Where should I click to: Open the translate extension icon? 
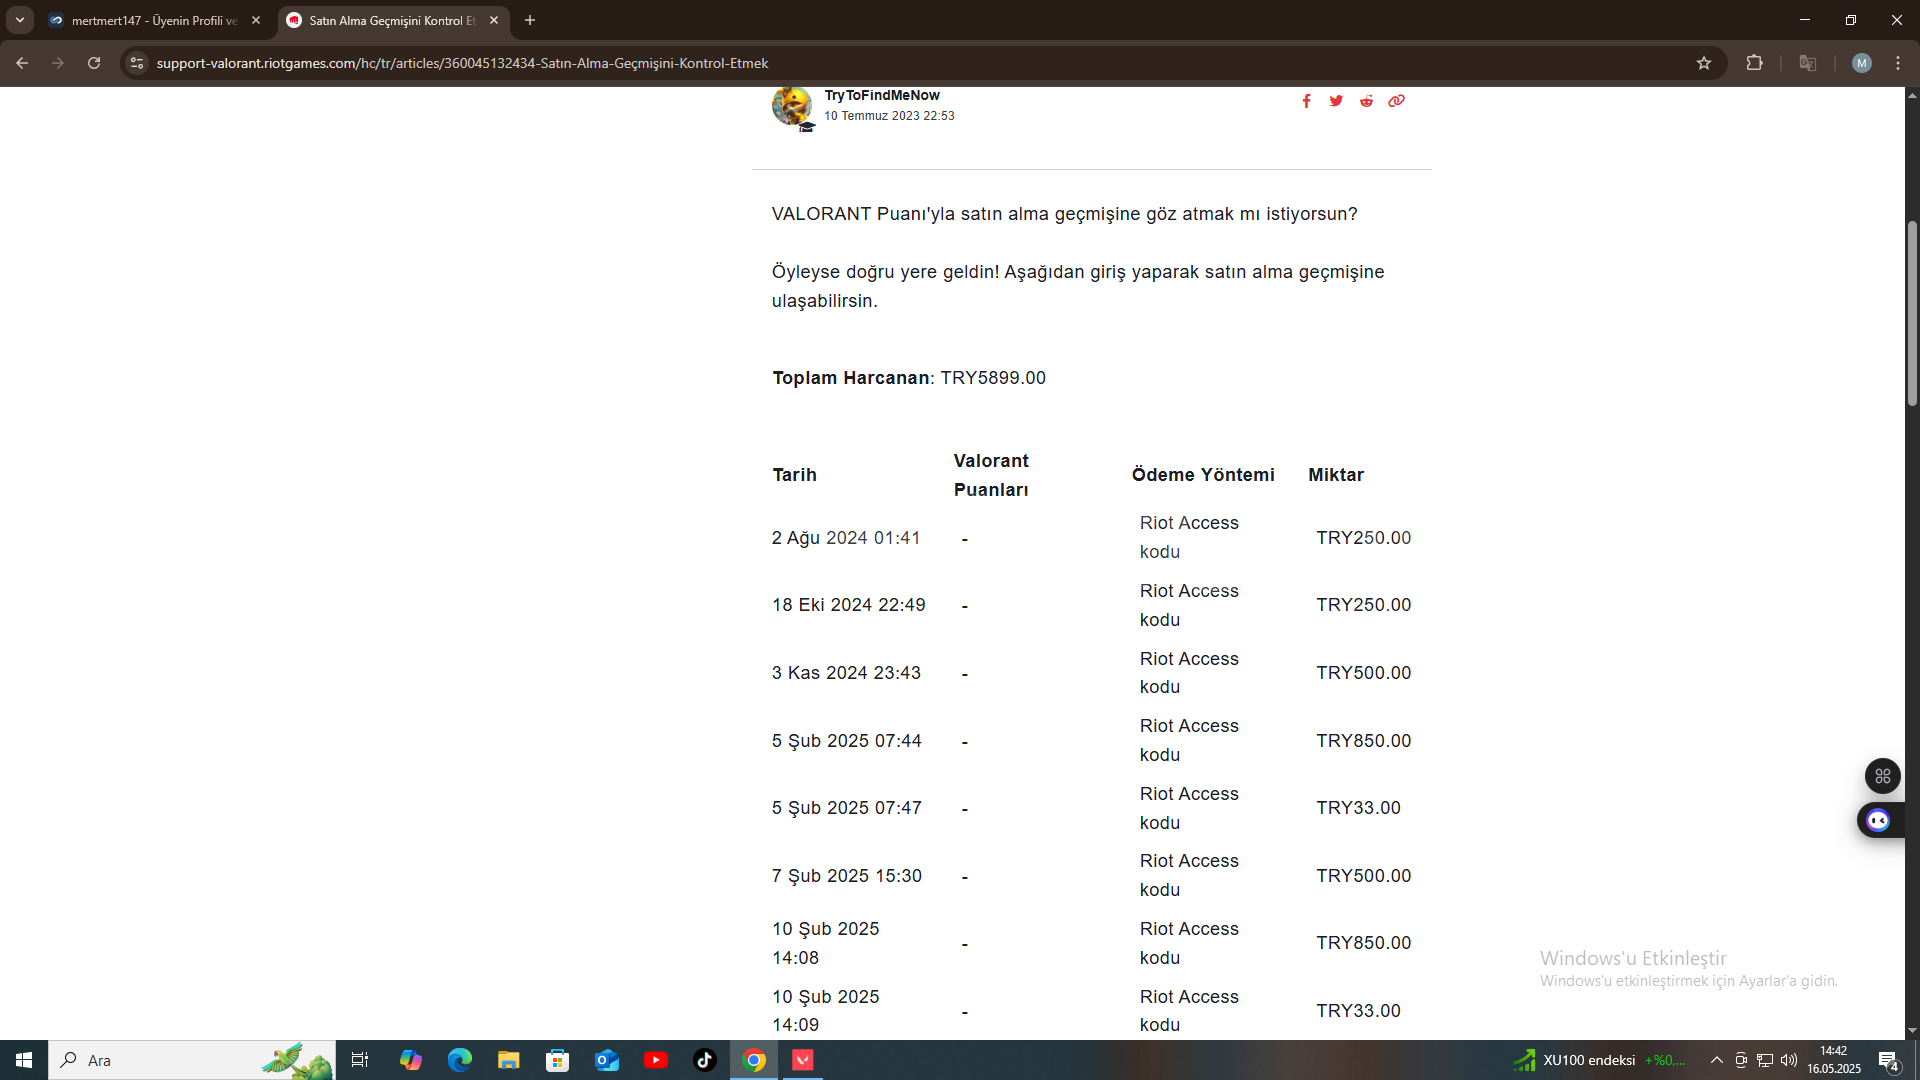[x=1808, y=63]
